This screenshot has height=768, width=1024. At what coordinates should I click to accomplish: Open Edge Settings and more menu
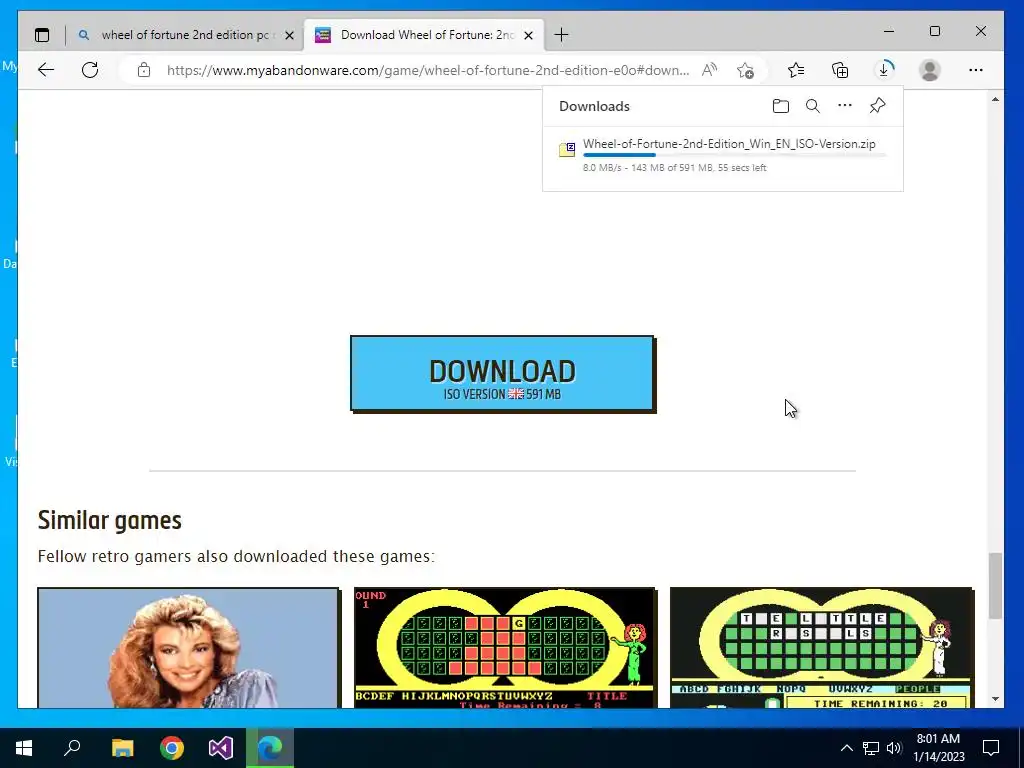976,70
